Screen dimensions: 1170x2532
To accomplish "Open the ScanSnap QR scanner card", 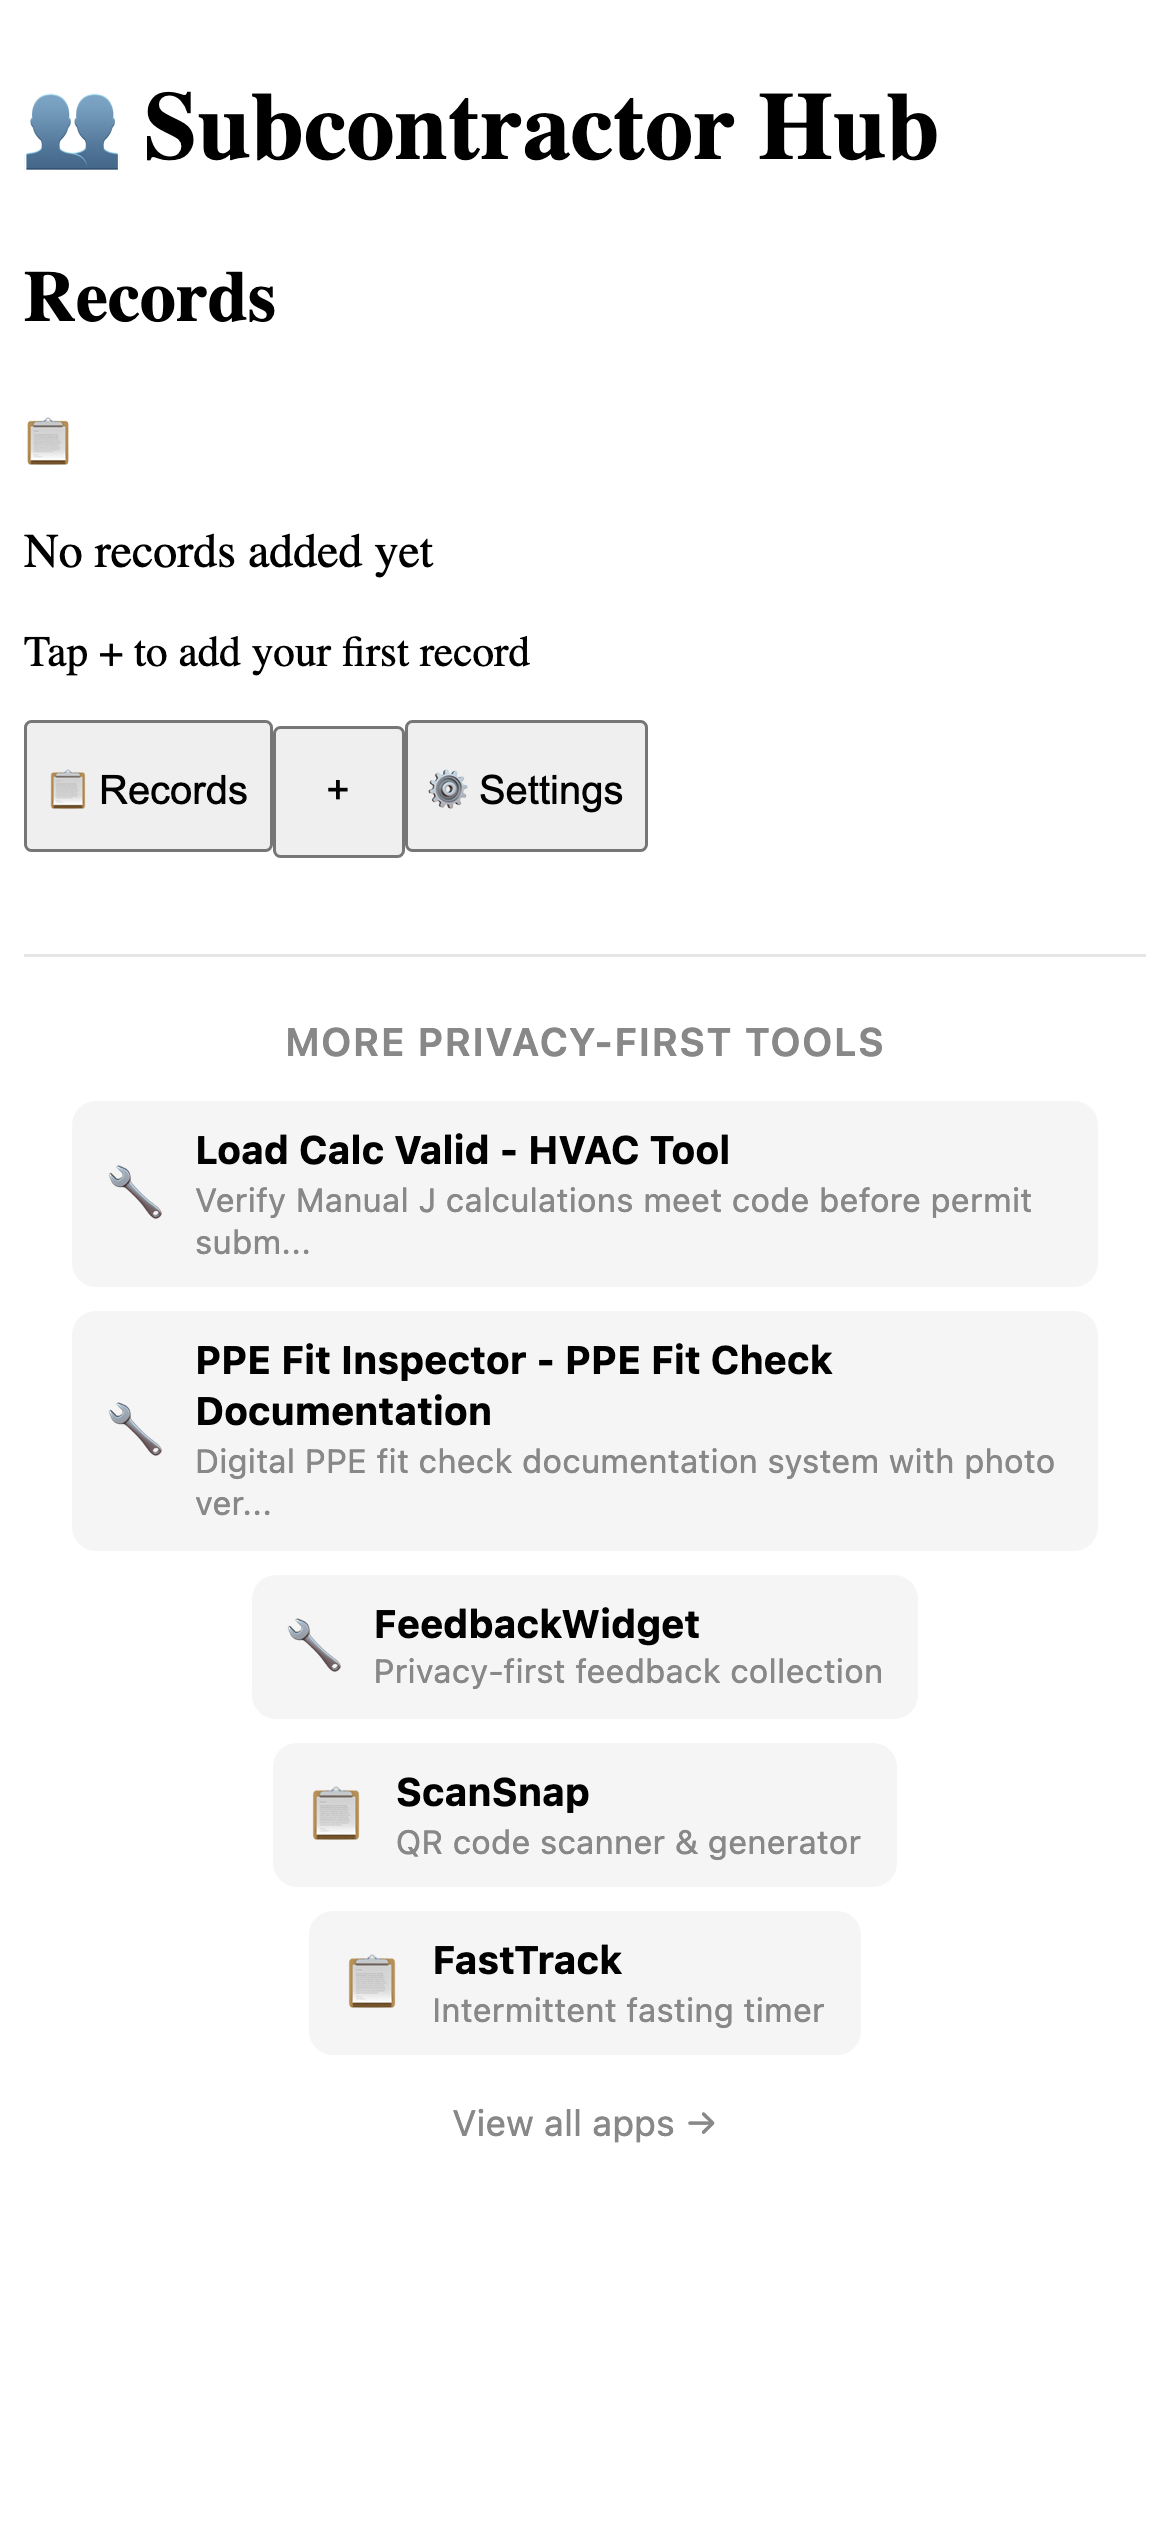I will pos(585,1815).
